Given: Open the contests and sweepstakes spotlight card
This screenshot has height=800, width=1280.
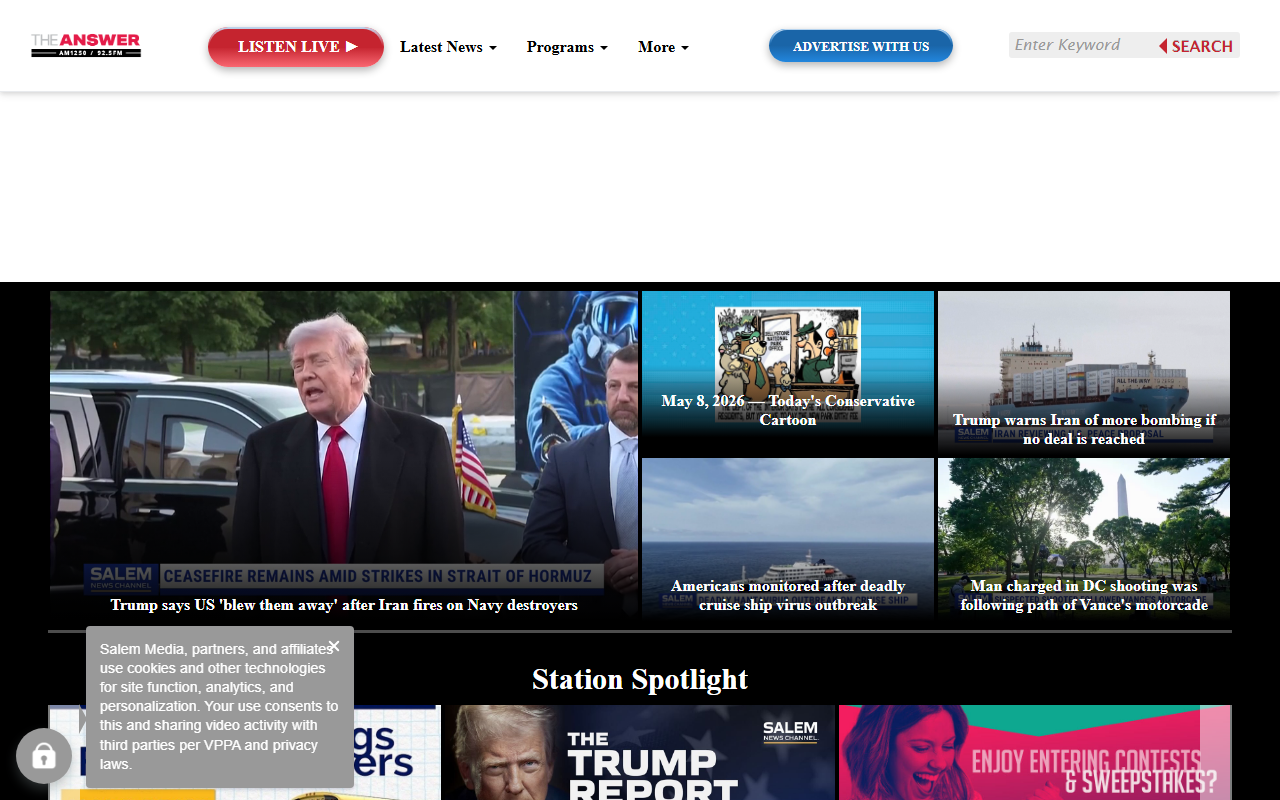Looking at the screenshot, I should [x=1035, y=752].
